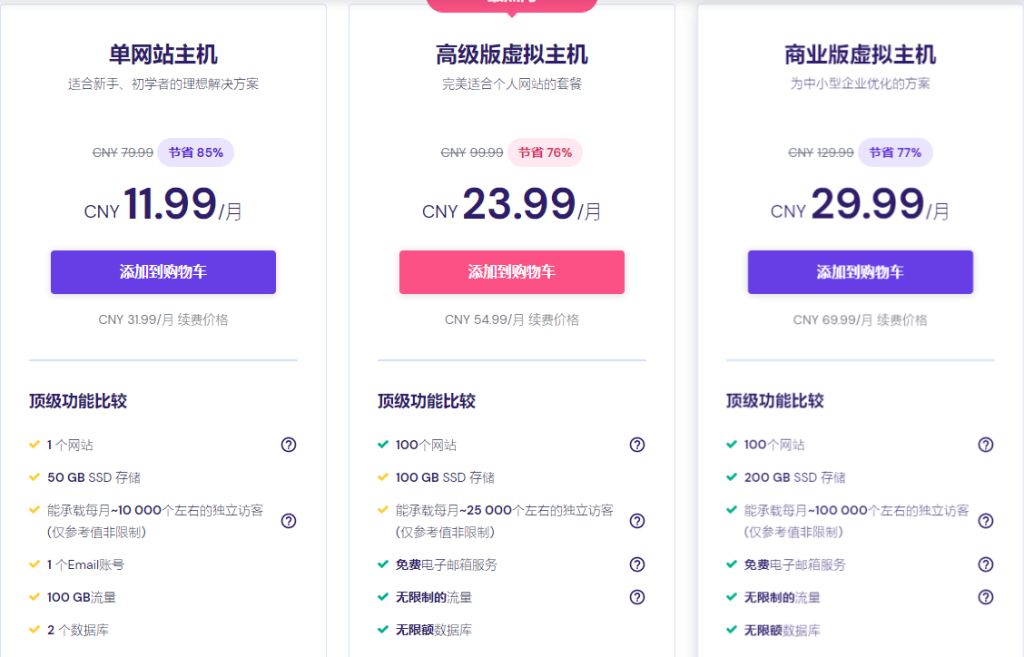Click the help icon beside 单网站主机 独立访客 feature
The image size is (1024, 657).
click(289, 521)
